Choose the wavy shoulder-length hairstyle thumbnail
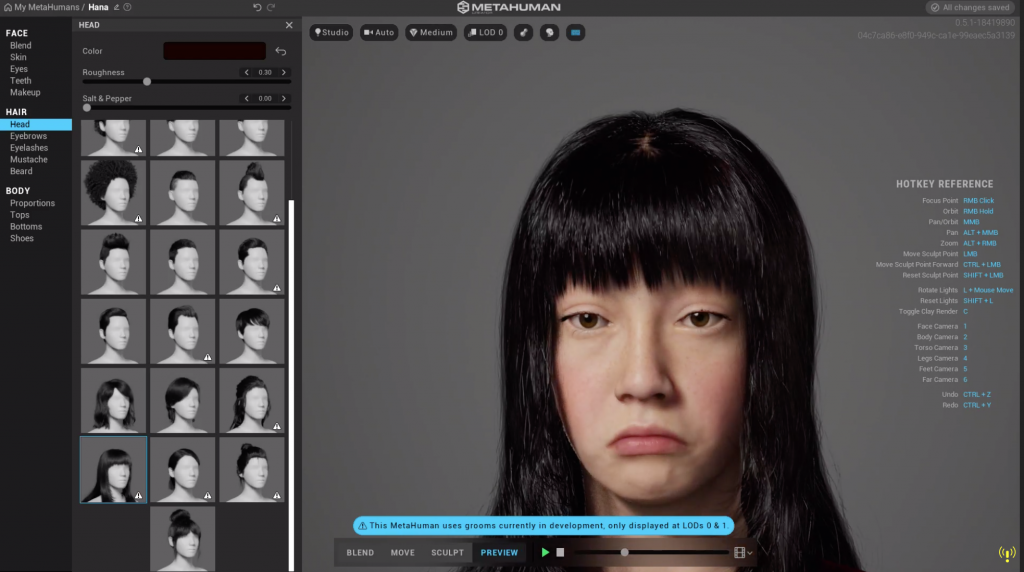 [114, 400]
